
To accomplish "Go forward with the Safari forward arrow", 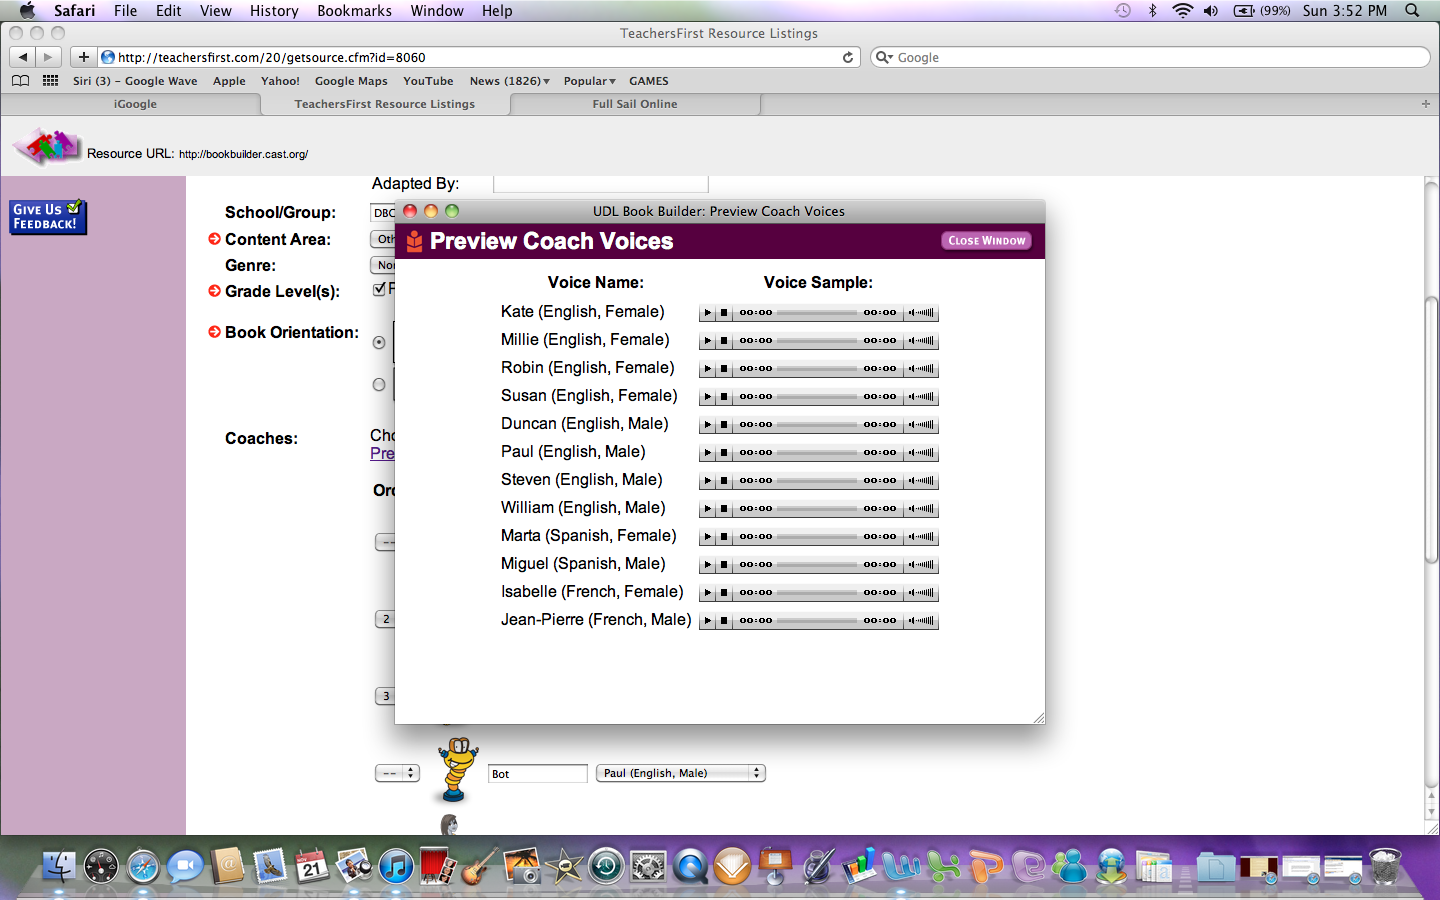I will tap(48, 57).
